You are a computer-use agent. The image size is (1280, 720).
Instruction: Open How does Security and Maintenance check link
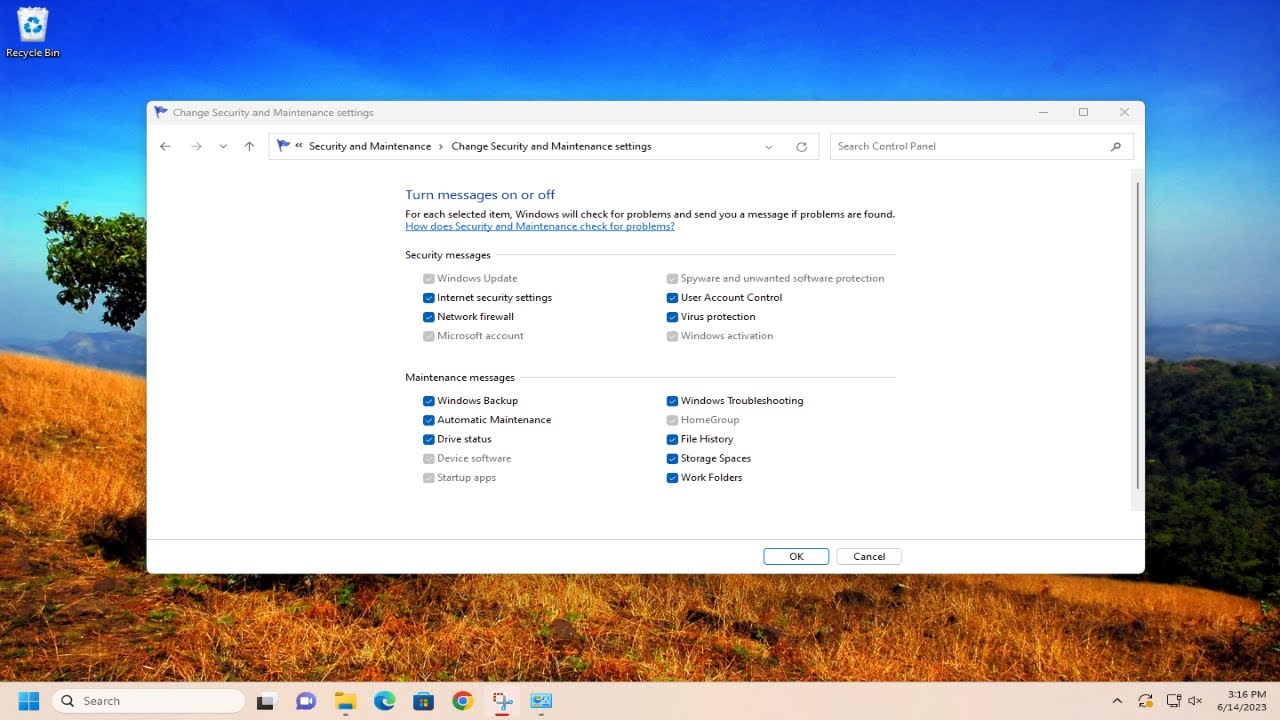click(540, 226)
